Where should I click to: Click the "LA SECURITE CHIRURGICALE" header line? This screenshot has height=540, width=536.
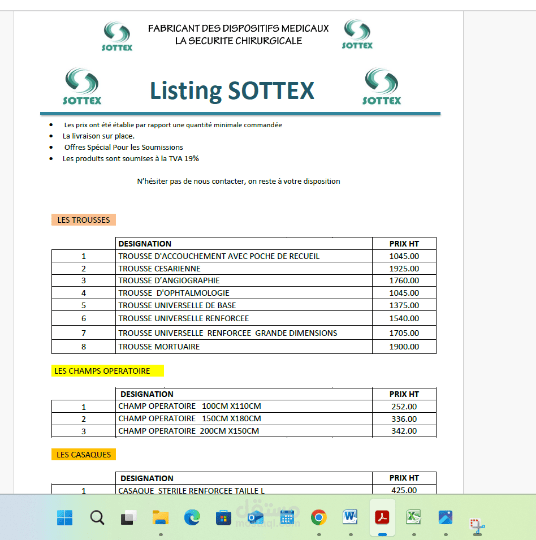pos(238,41)
